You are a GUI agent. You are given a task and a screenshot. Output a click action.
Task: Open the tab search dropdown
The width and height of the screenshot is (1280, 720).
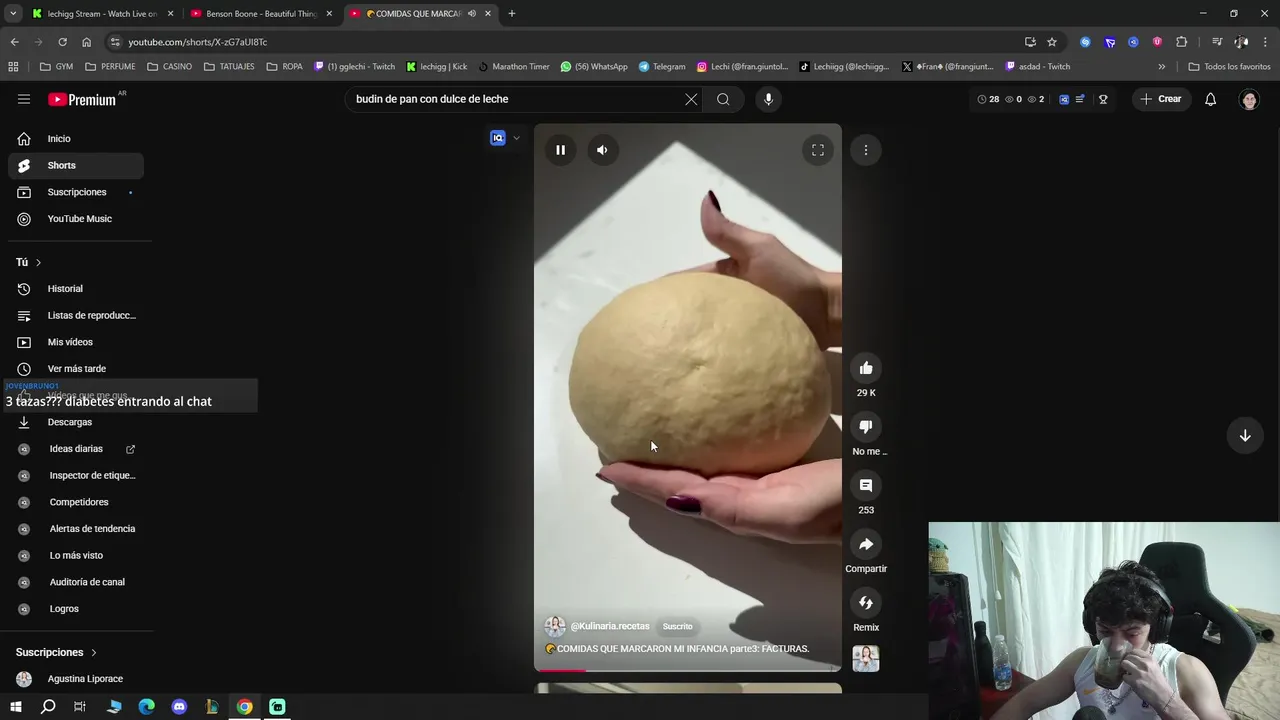click(x=13, y=14)
